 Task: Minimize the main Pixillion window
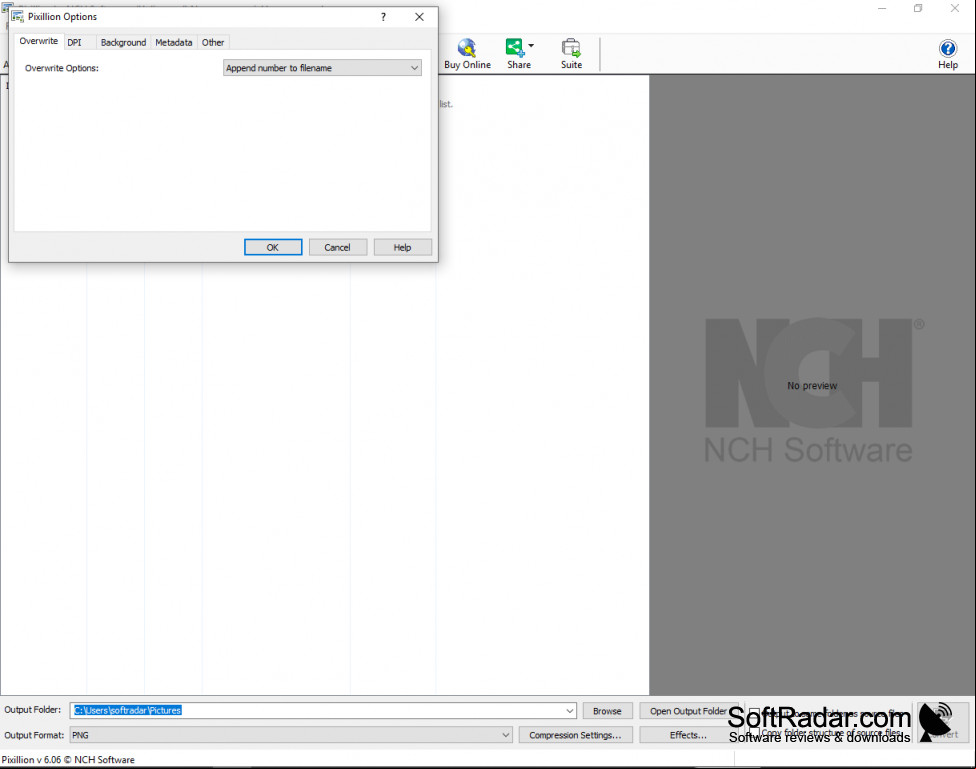tap(882, 9)
